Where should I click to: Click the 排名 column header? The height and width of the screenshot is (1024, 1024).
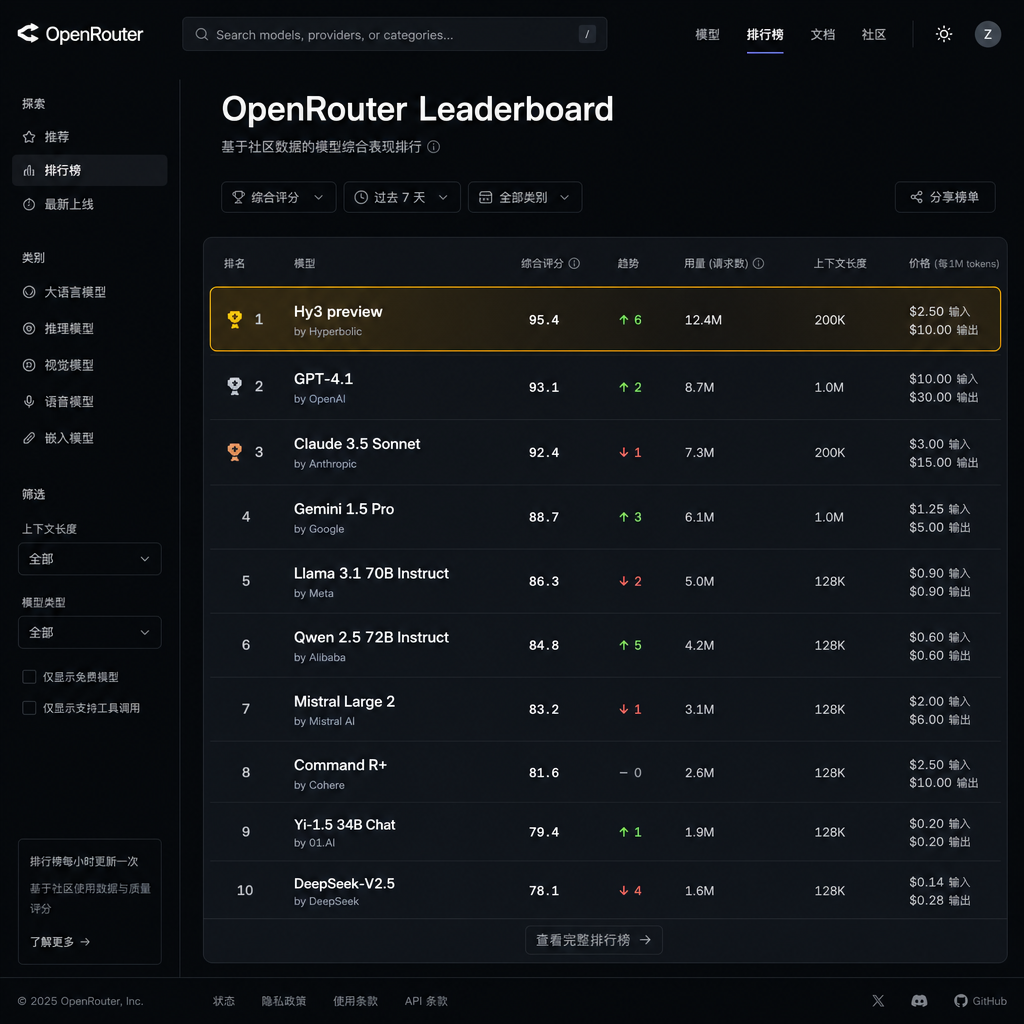[x=234, y=263]
